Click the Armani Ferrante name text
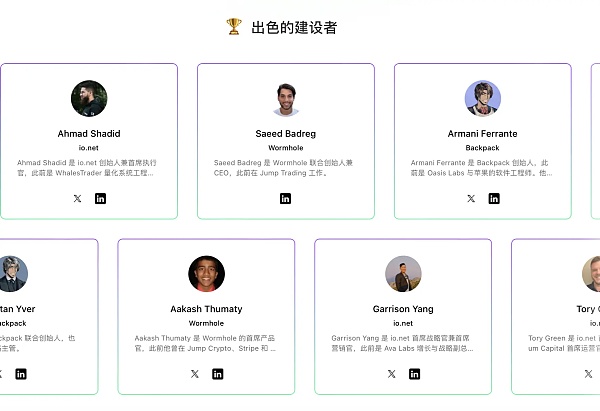This screenshot has height=411, width=600. pyautogui.click(x=483, y=133)
